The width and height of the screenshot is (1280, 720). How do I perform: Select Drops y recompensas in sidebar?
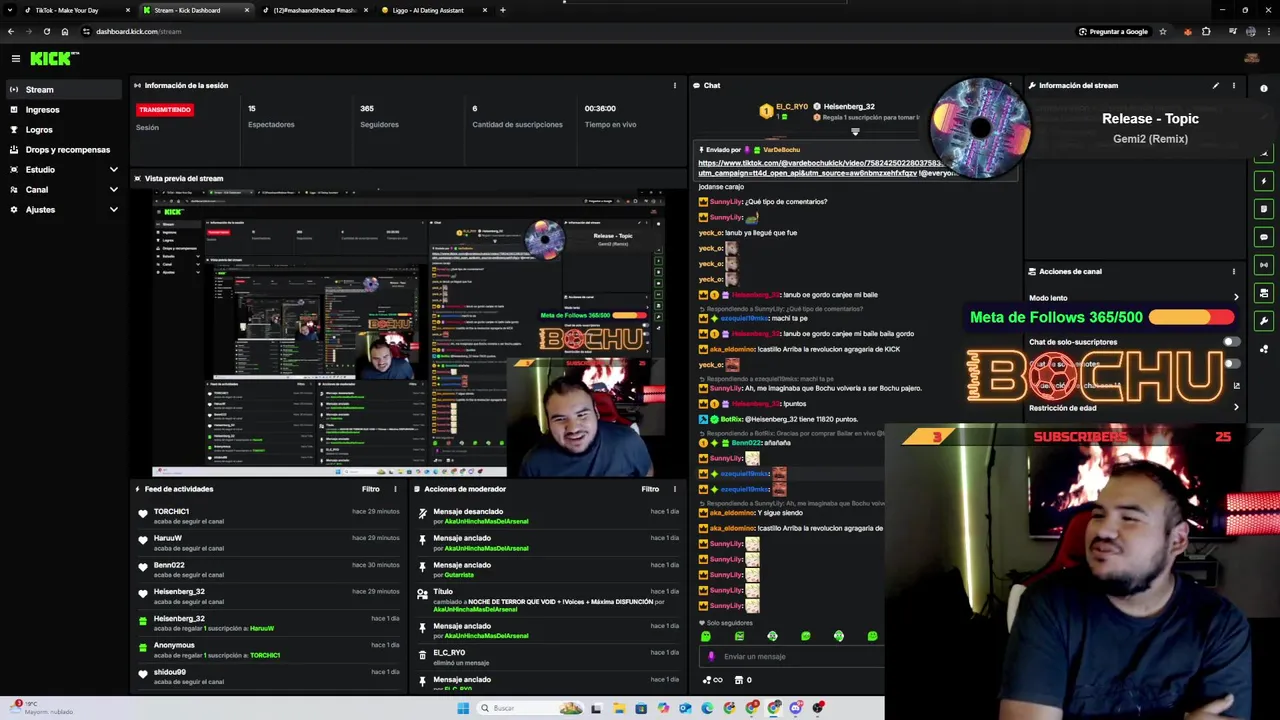point(62,149)
